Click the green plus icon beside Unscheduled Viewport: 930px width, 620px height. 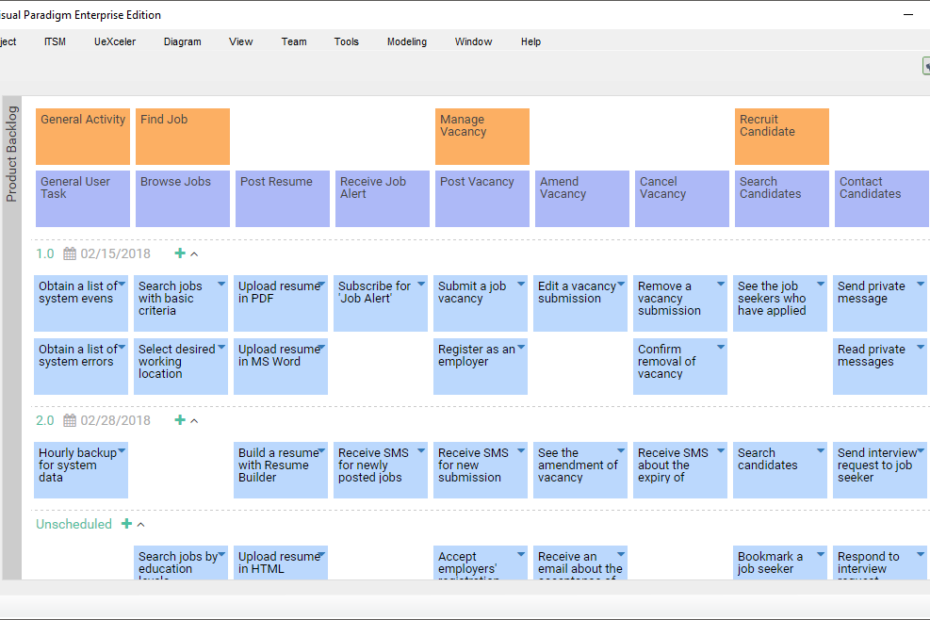point(127,524)
